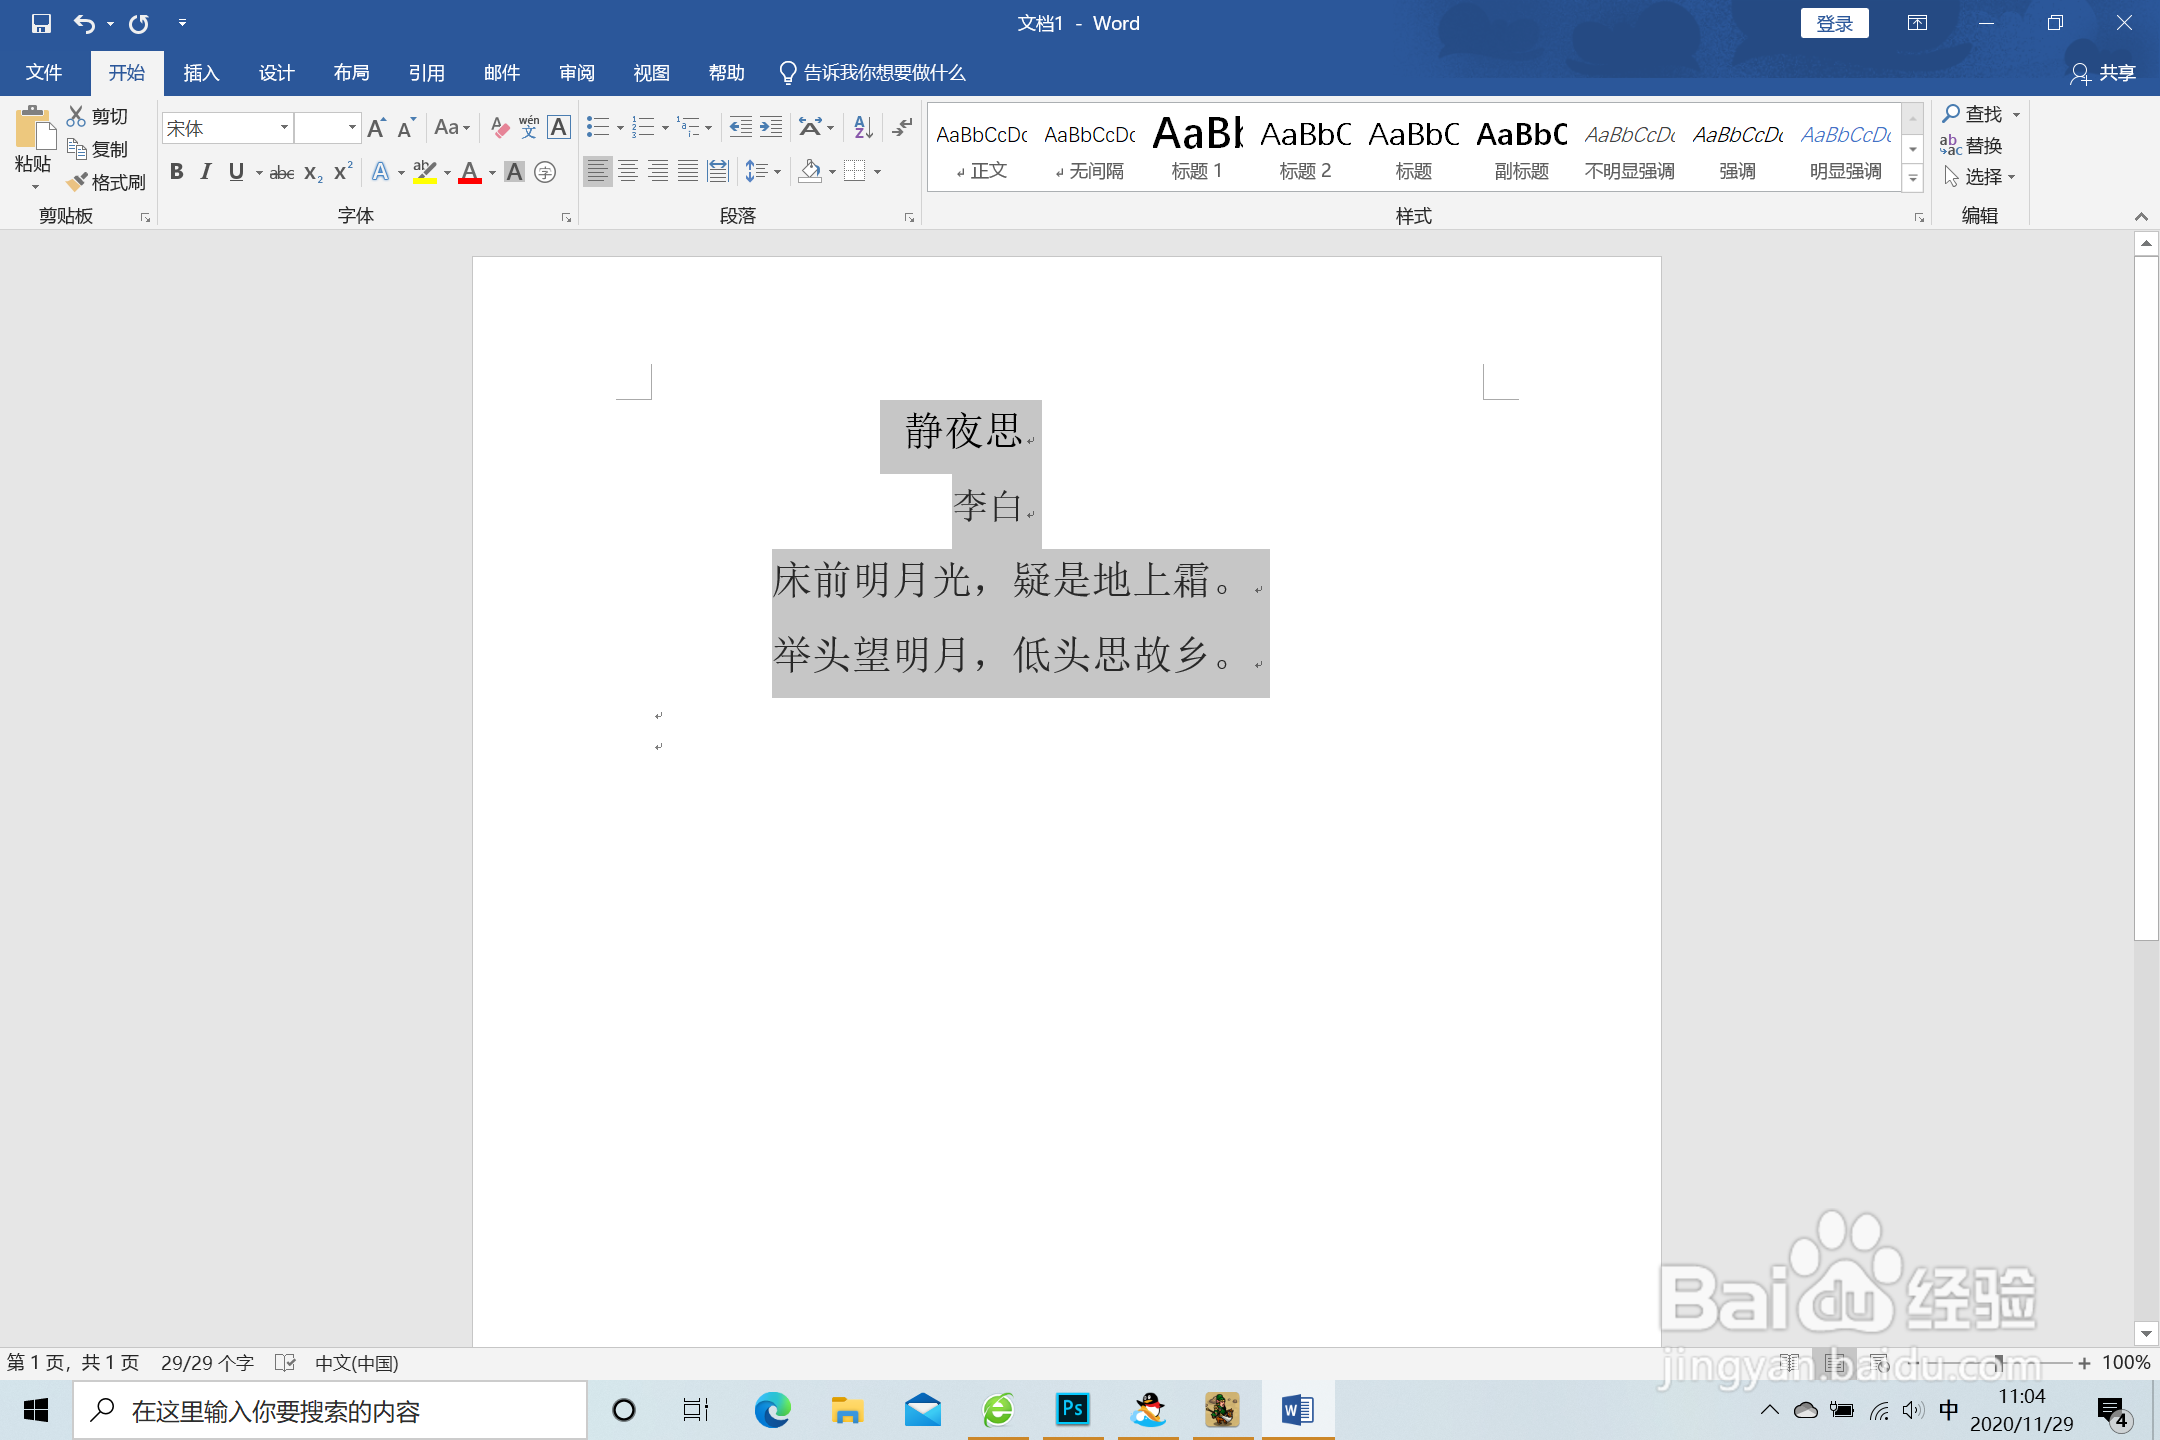Expand the bullet list dropdown arrow
Image resolution: width=2160 pixels, height=1440 pixels.
tap(620, 128)
